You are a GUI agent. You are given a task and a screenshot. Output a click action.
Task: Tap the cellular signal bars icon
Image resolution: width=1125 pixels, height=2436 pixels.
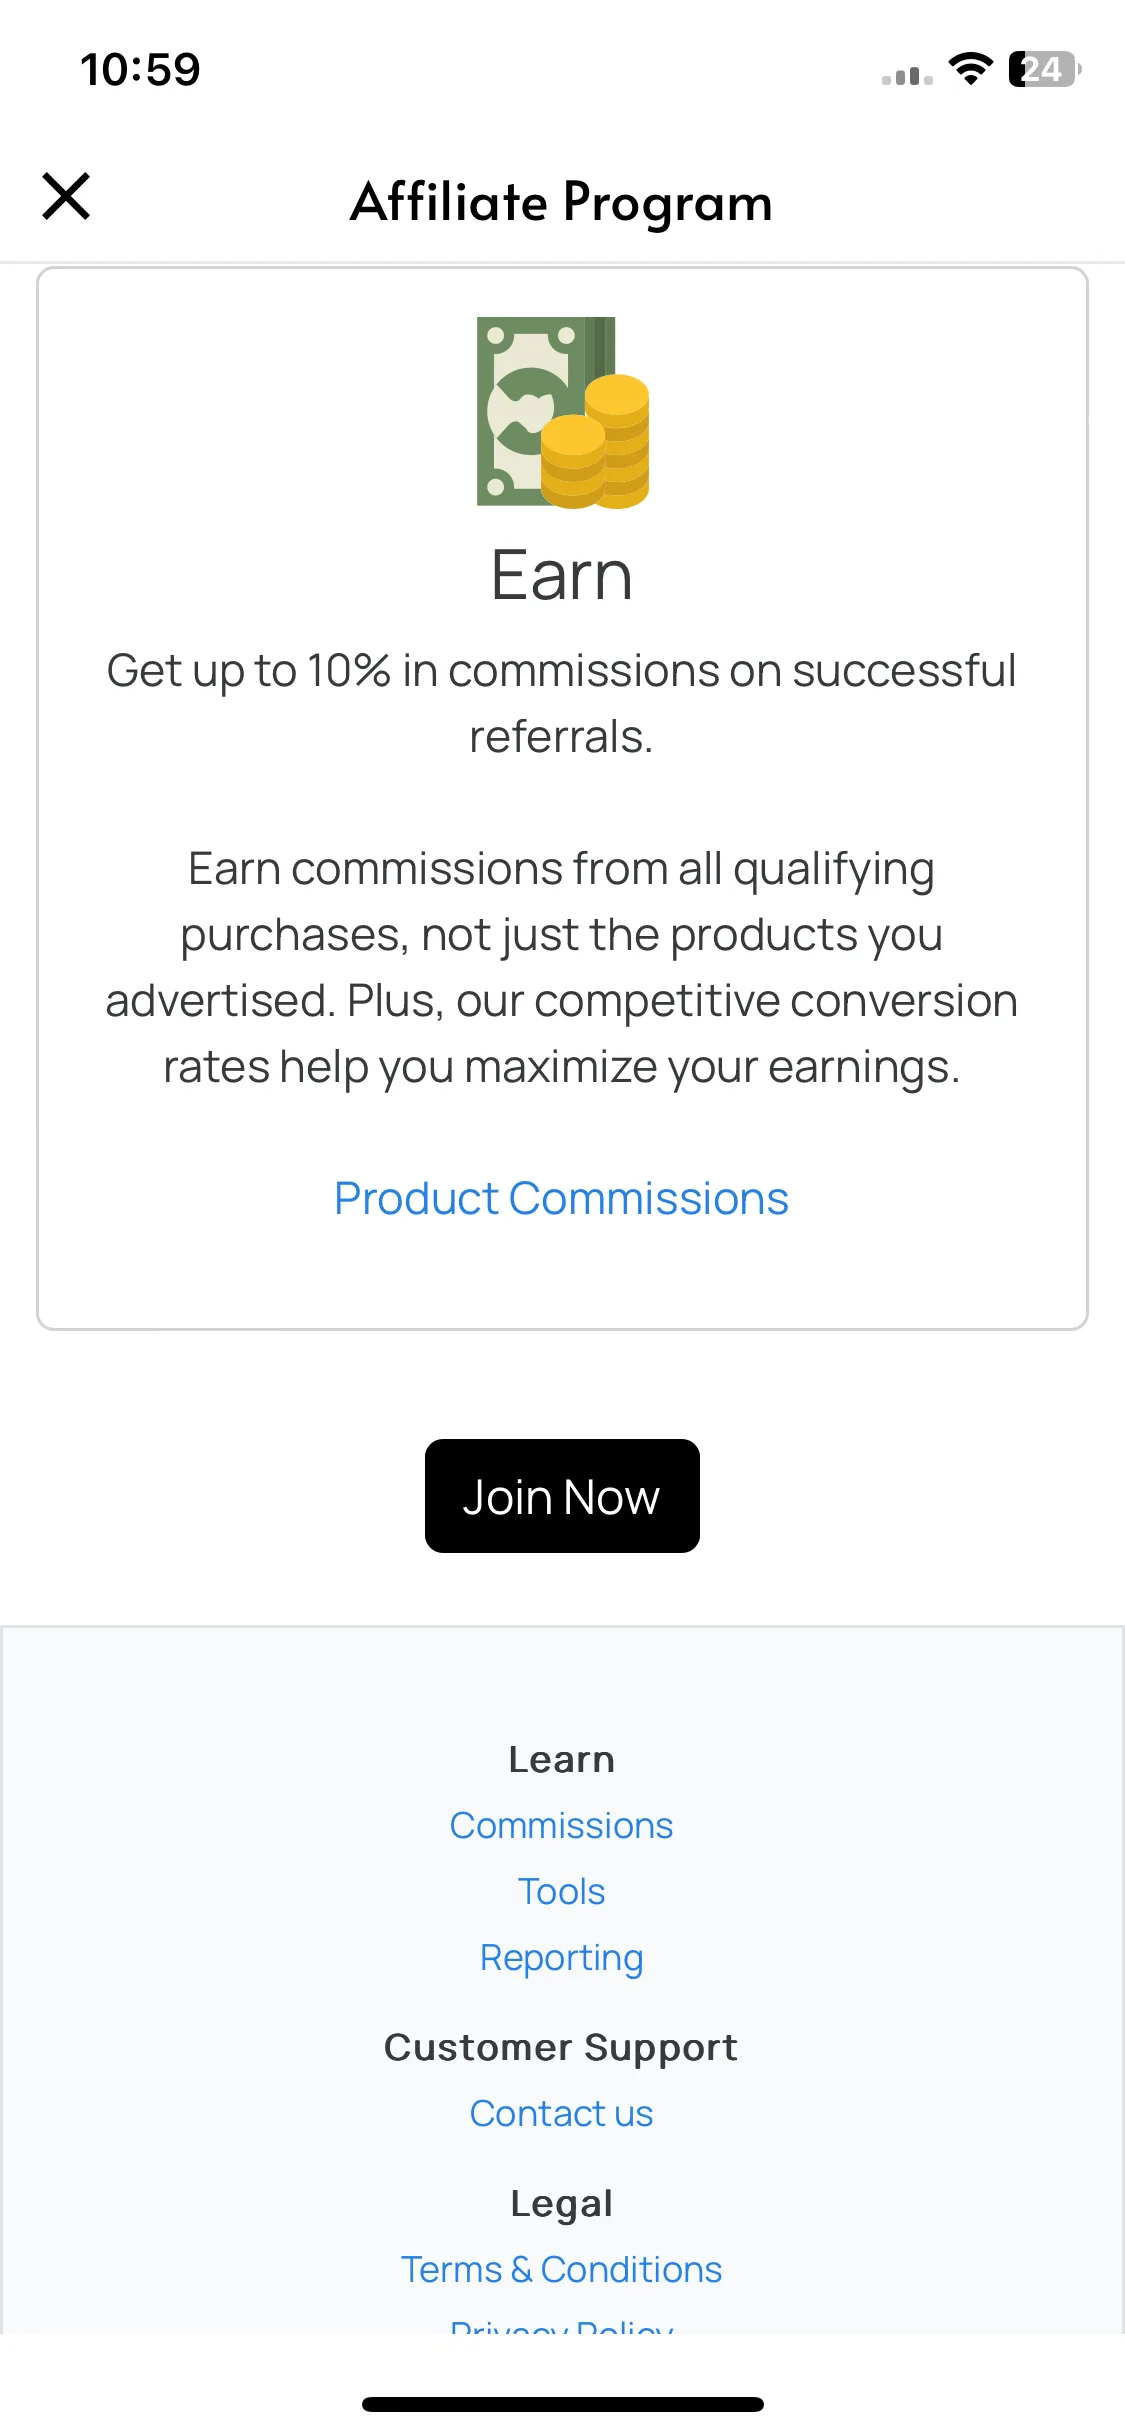(x=907, y=76)
